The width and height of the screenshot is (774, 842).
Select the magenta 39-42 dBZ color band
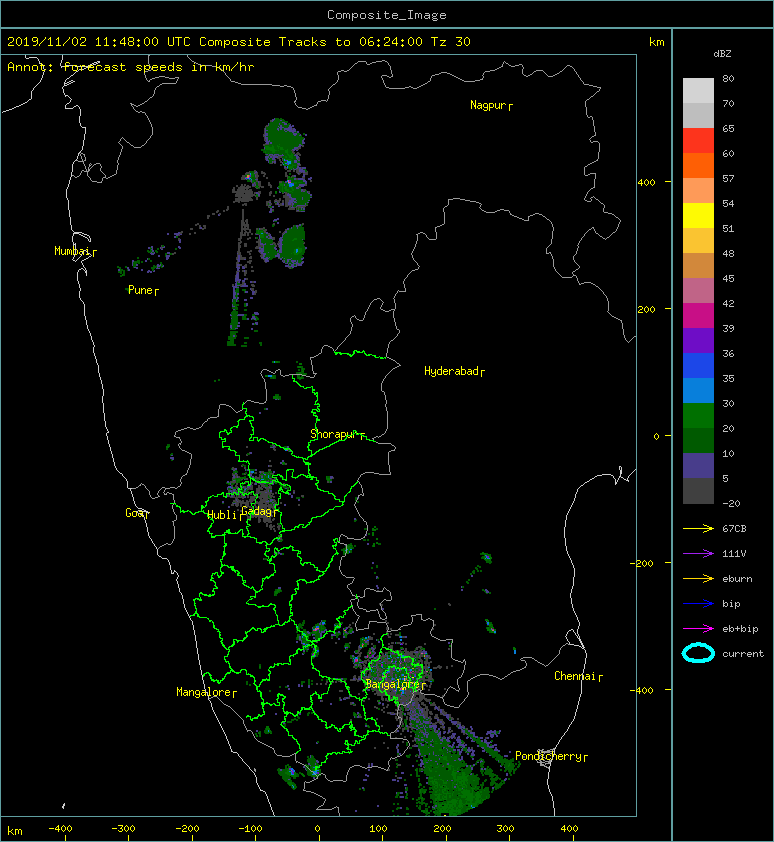(698, 316)
